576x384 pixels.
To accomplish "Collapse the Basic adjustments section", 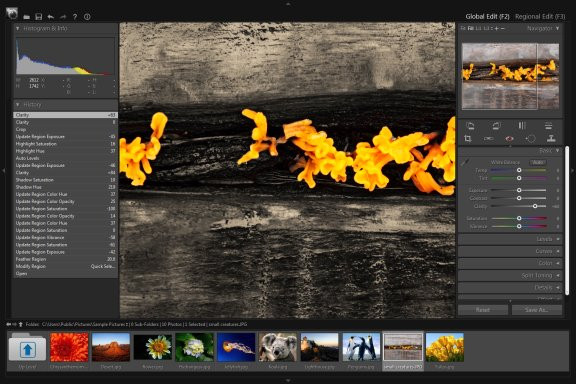I will [558, 151].
